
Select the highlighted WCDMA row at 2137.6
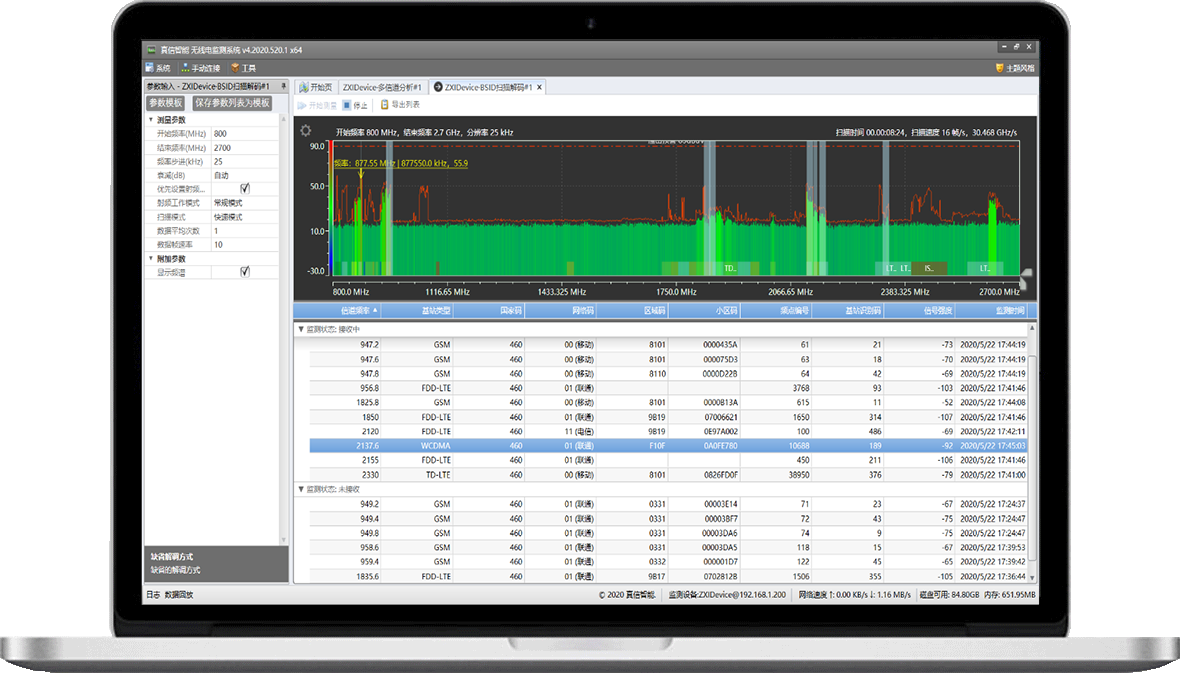668,446
